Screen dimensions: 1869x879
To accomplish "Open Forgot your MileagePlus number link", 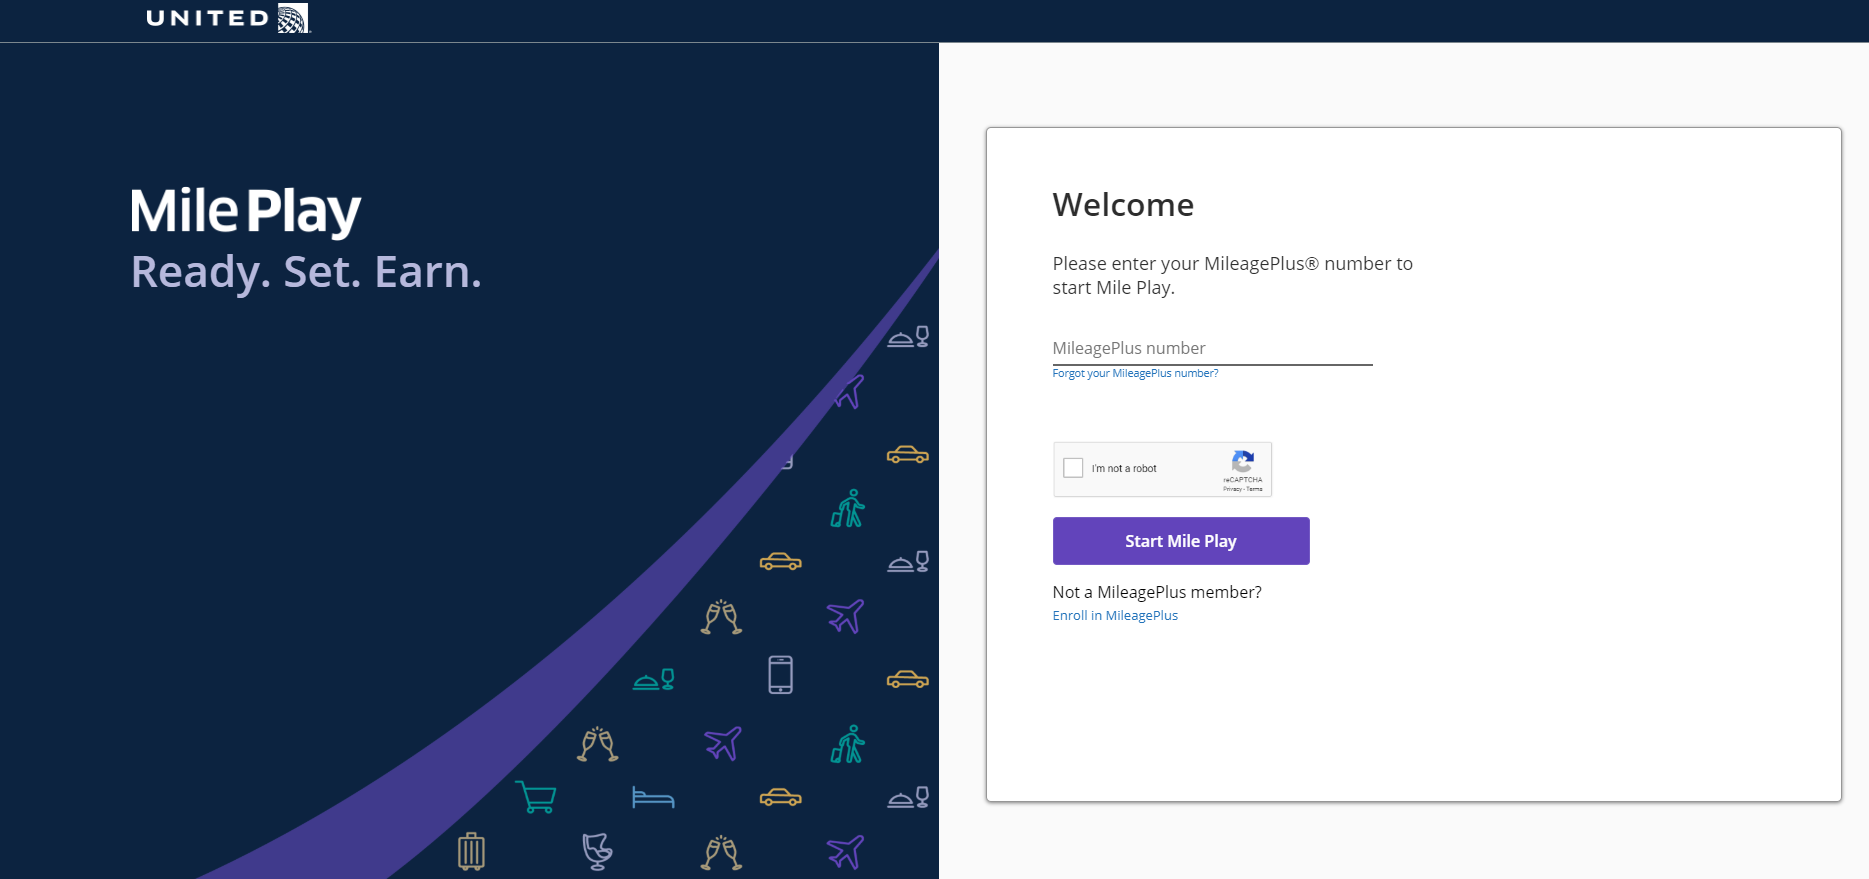I will pos(1135,373).
